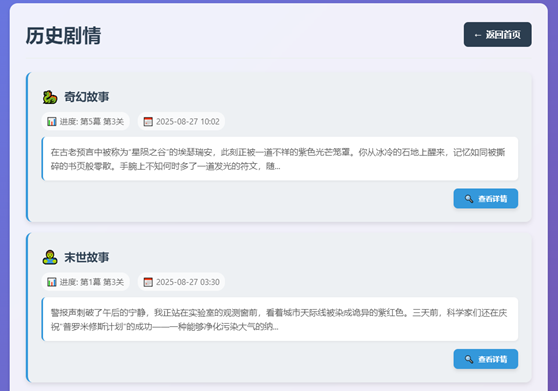The image size is (558, 391).
Task: Click the magnifier icon in 末世故事's 查看详情 button
Action: (469, 359)
